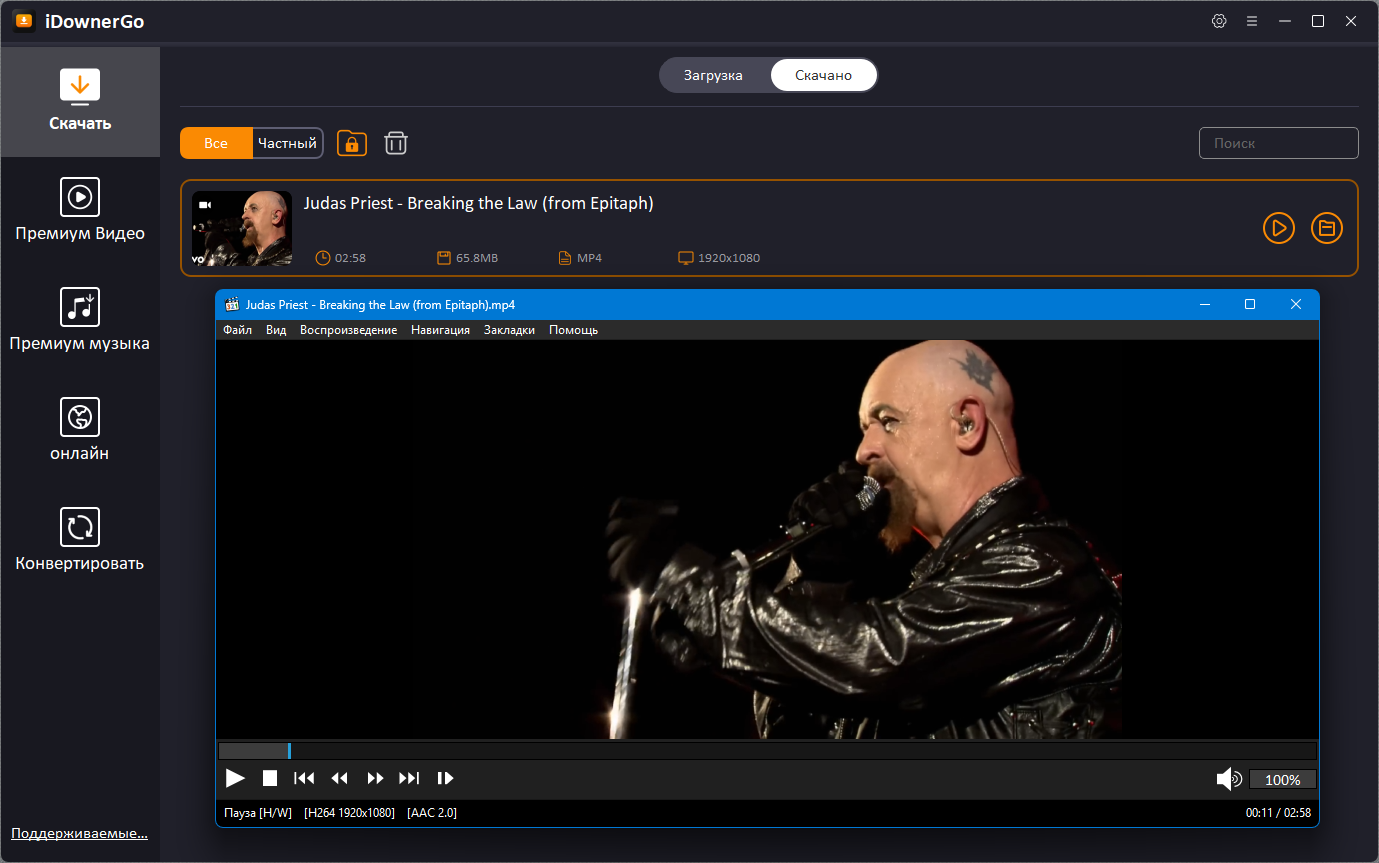
Task: Open Премиум музыка section
Action: click(x=80, y=321)
